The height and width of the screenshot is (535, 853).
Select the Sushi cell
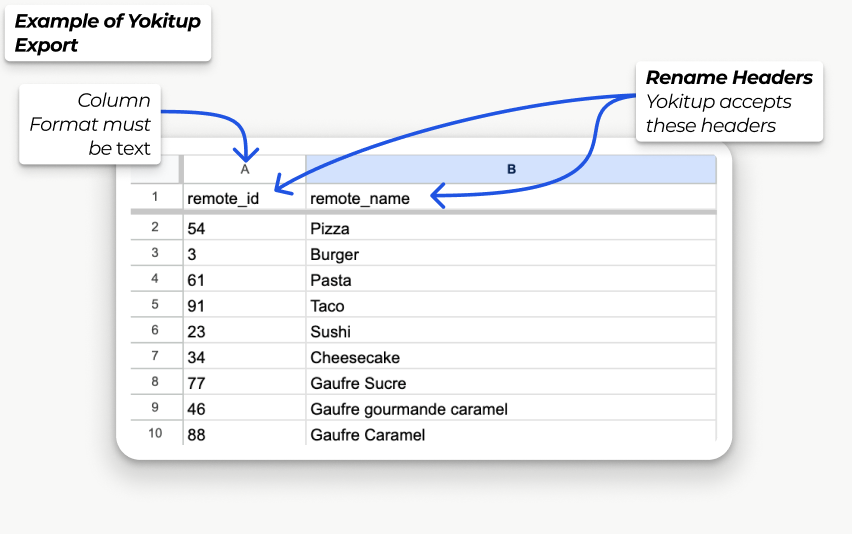[x=511, y=332]
